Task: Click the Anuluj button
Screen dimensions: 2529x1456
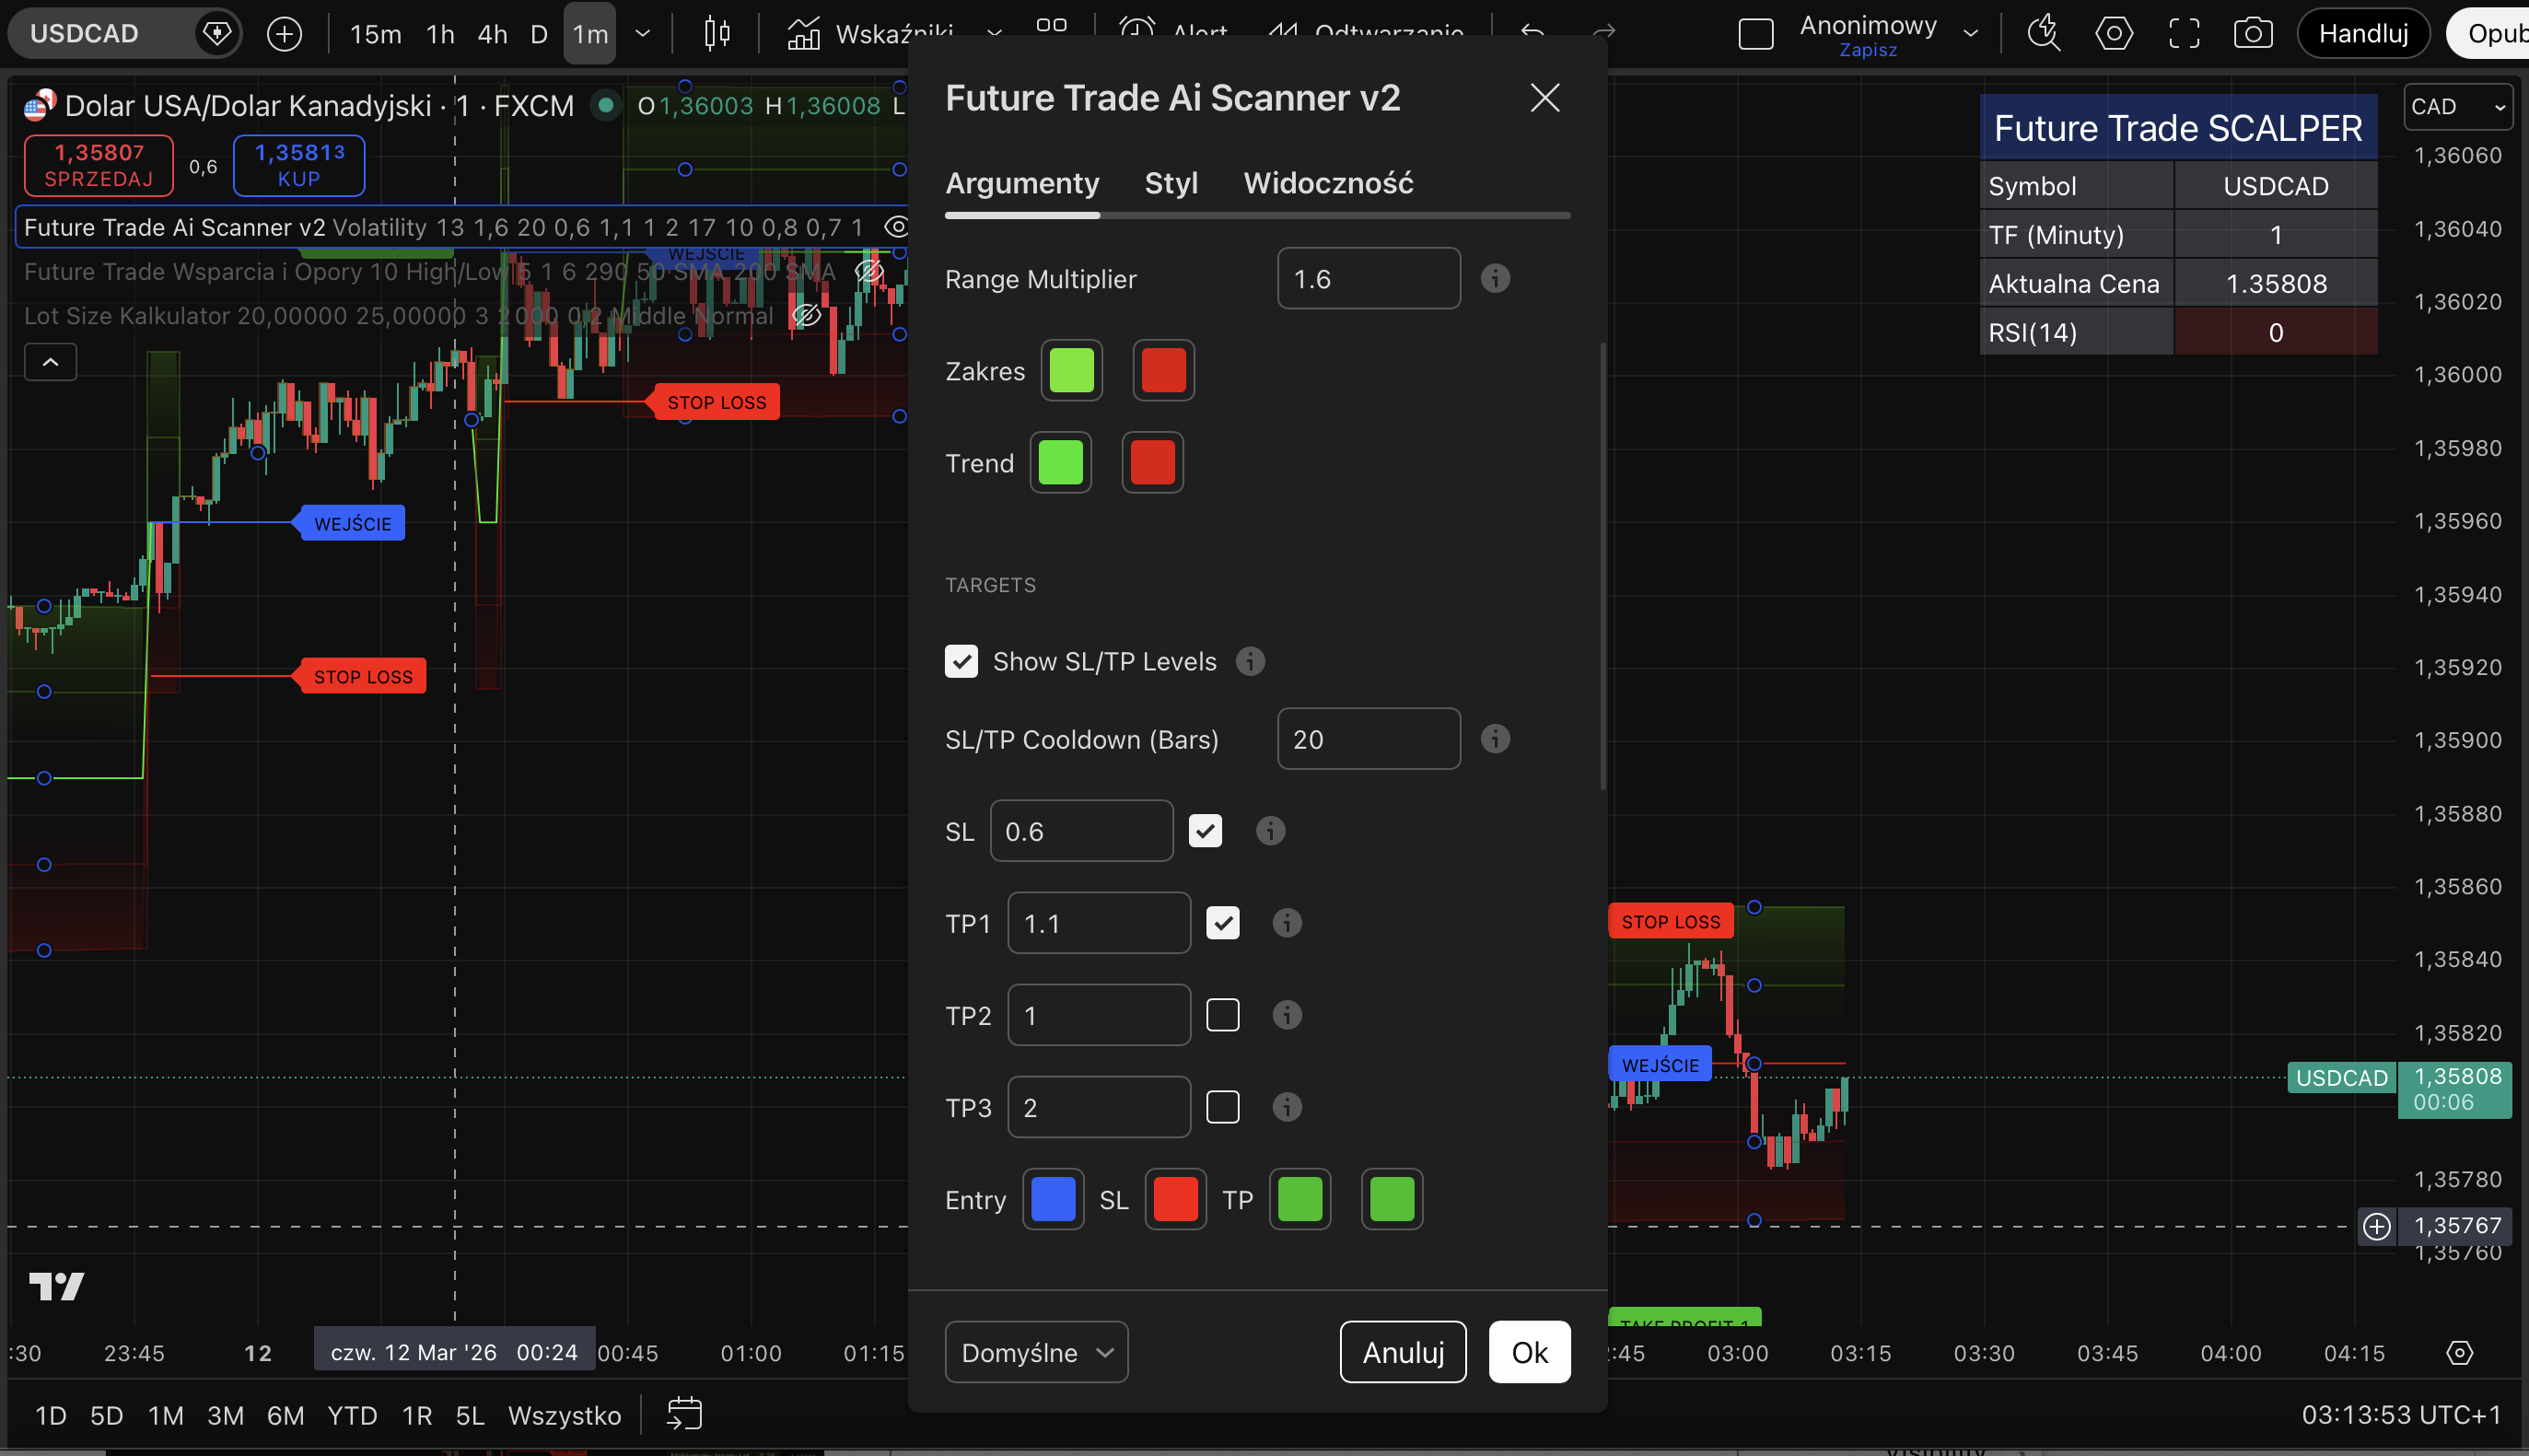Action: point(1402,1352)
